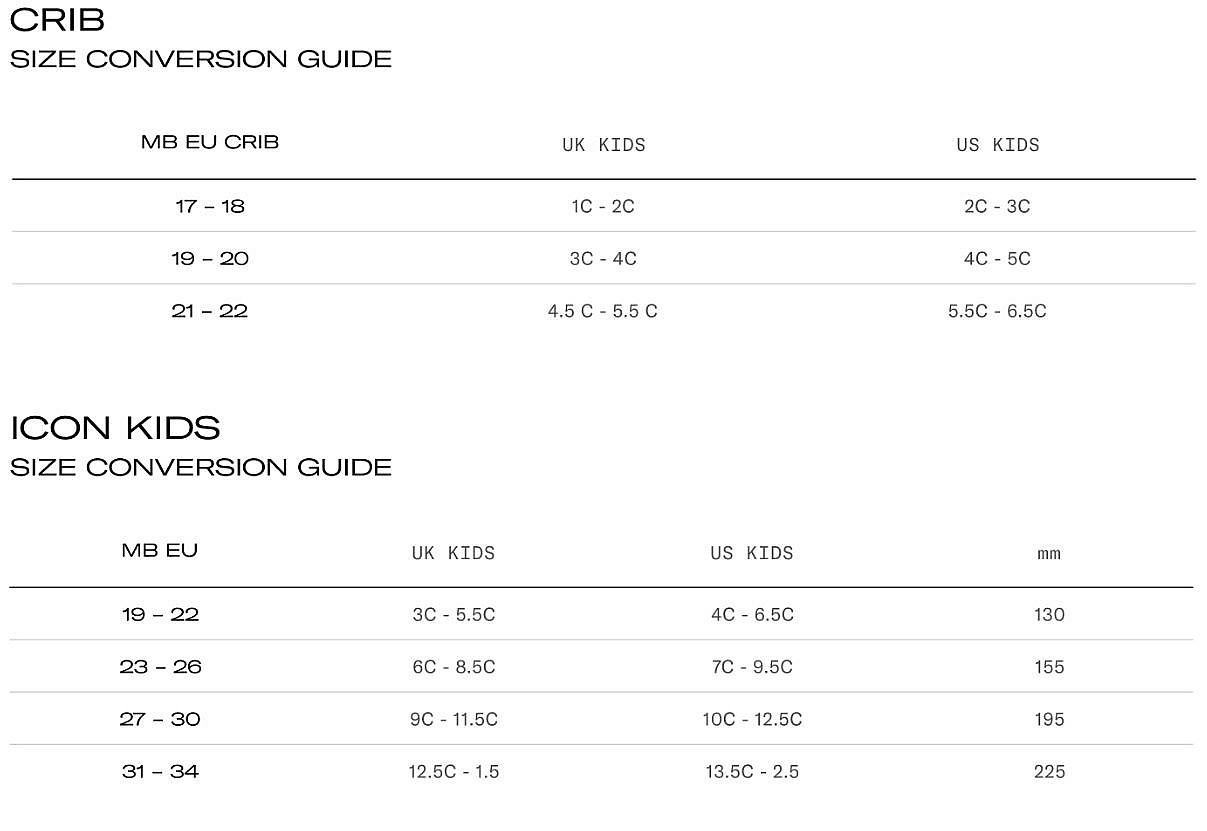Select the 130 mm value
Screen dimensions: 1207x831
[1050, 614]
